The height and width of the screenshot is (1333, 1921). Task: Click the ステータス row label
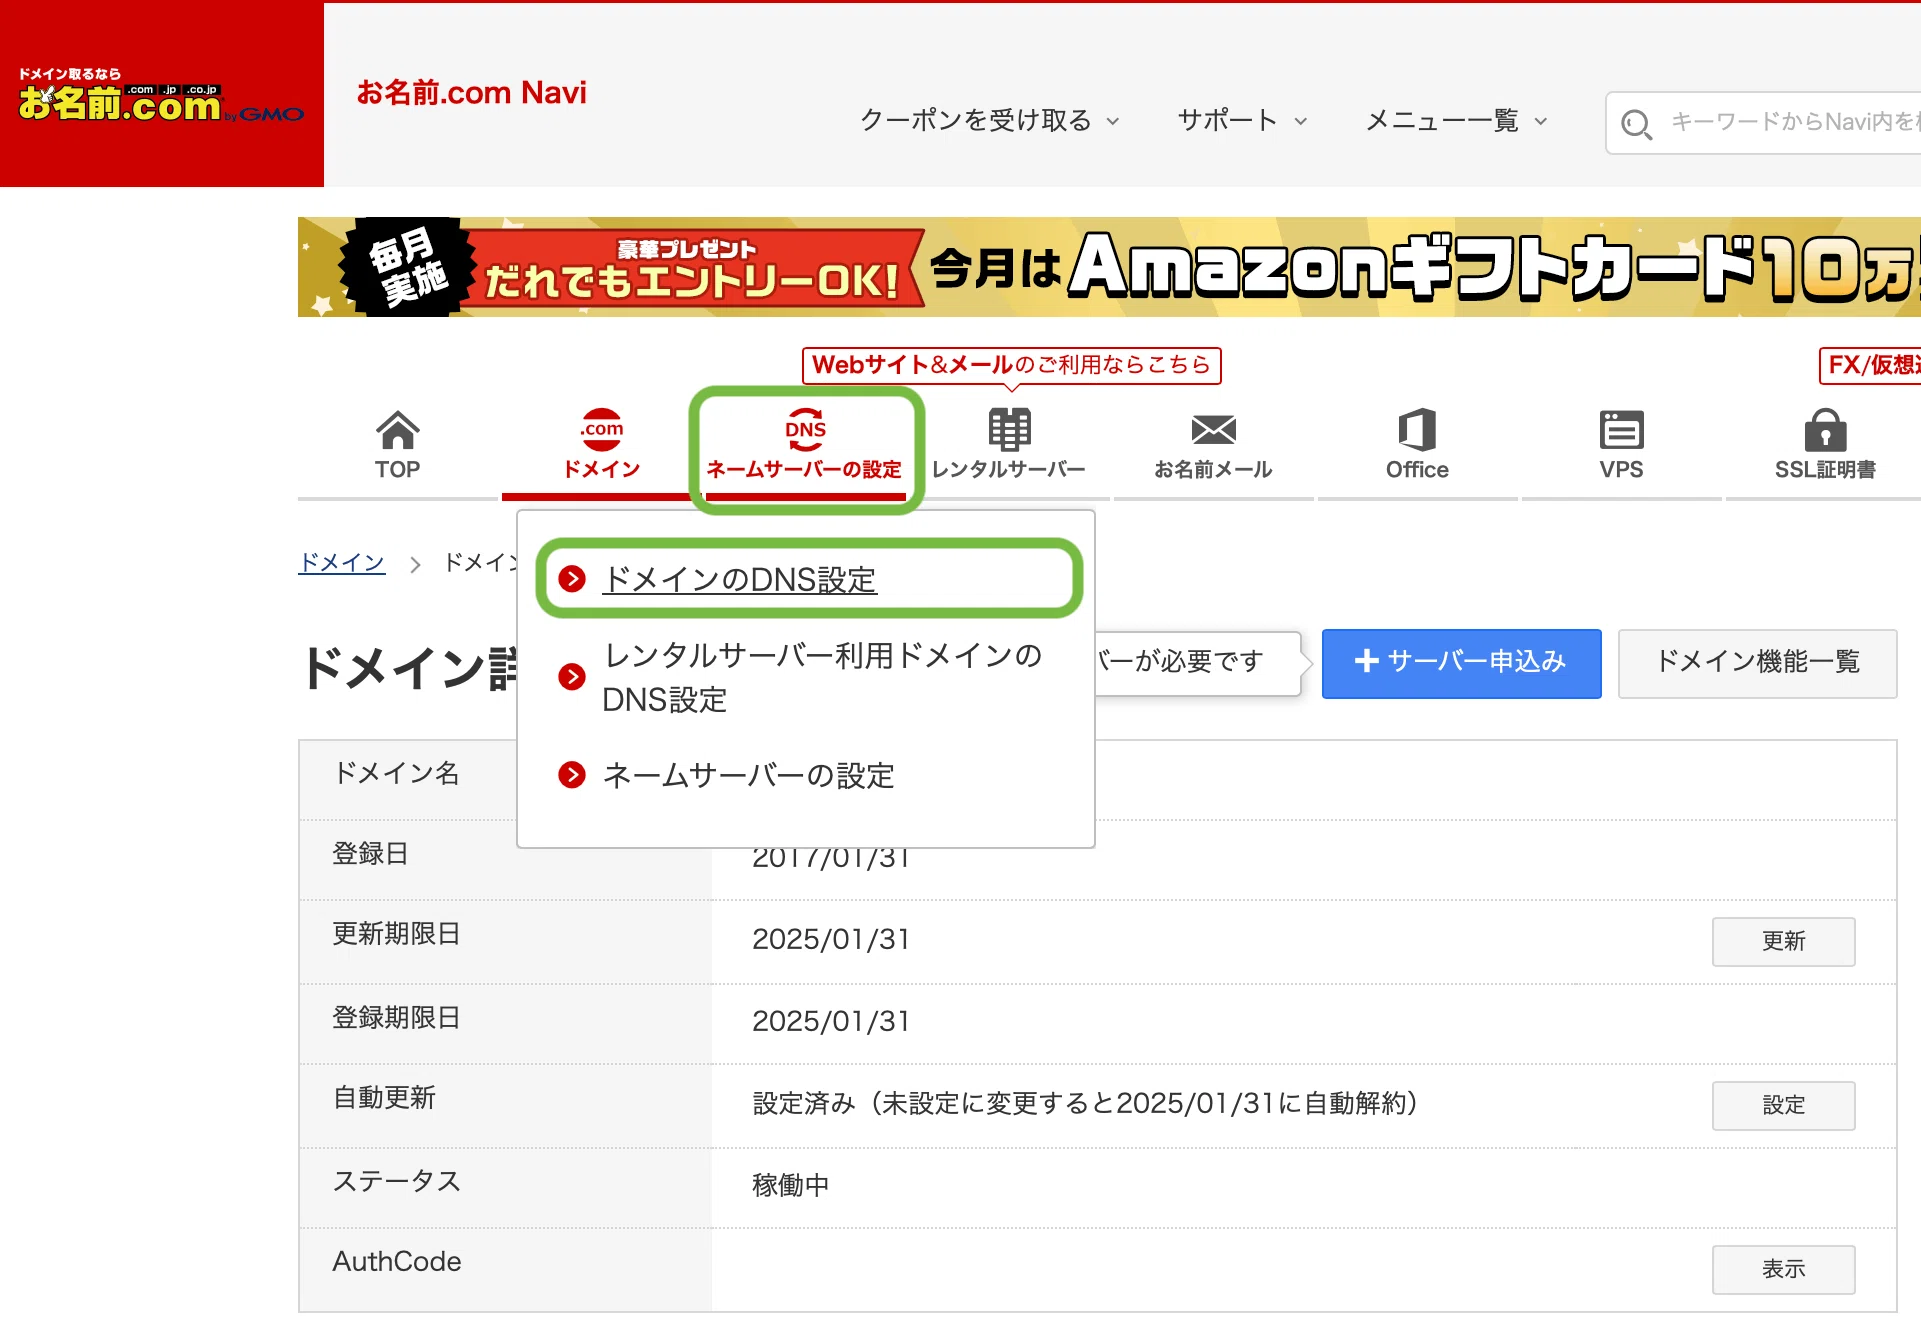(x=397, y=1181)
